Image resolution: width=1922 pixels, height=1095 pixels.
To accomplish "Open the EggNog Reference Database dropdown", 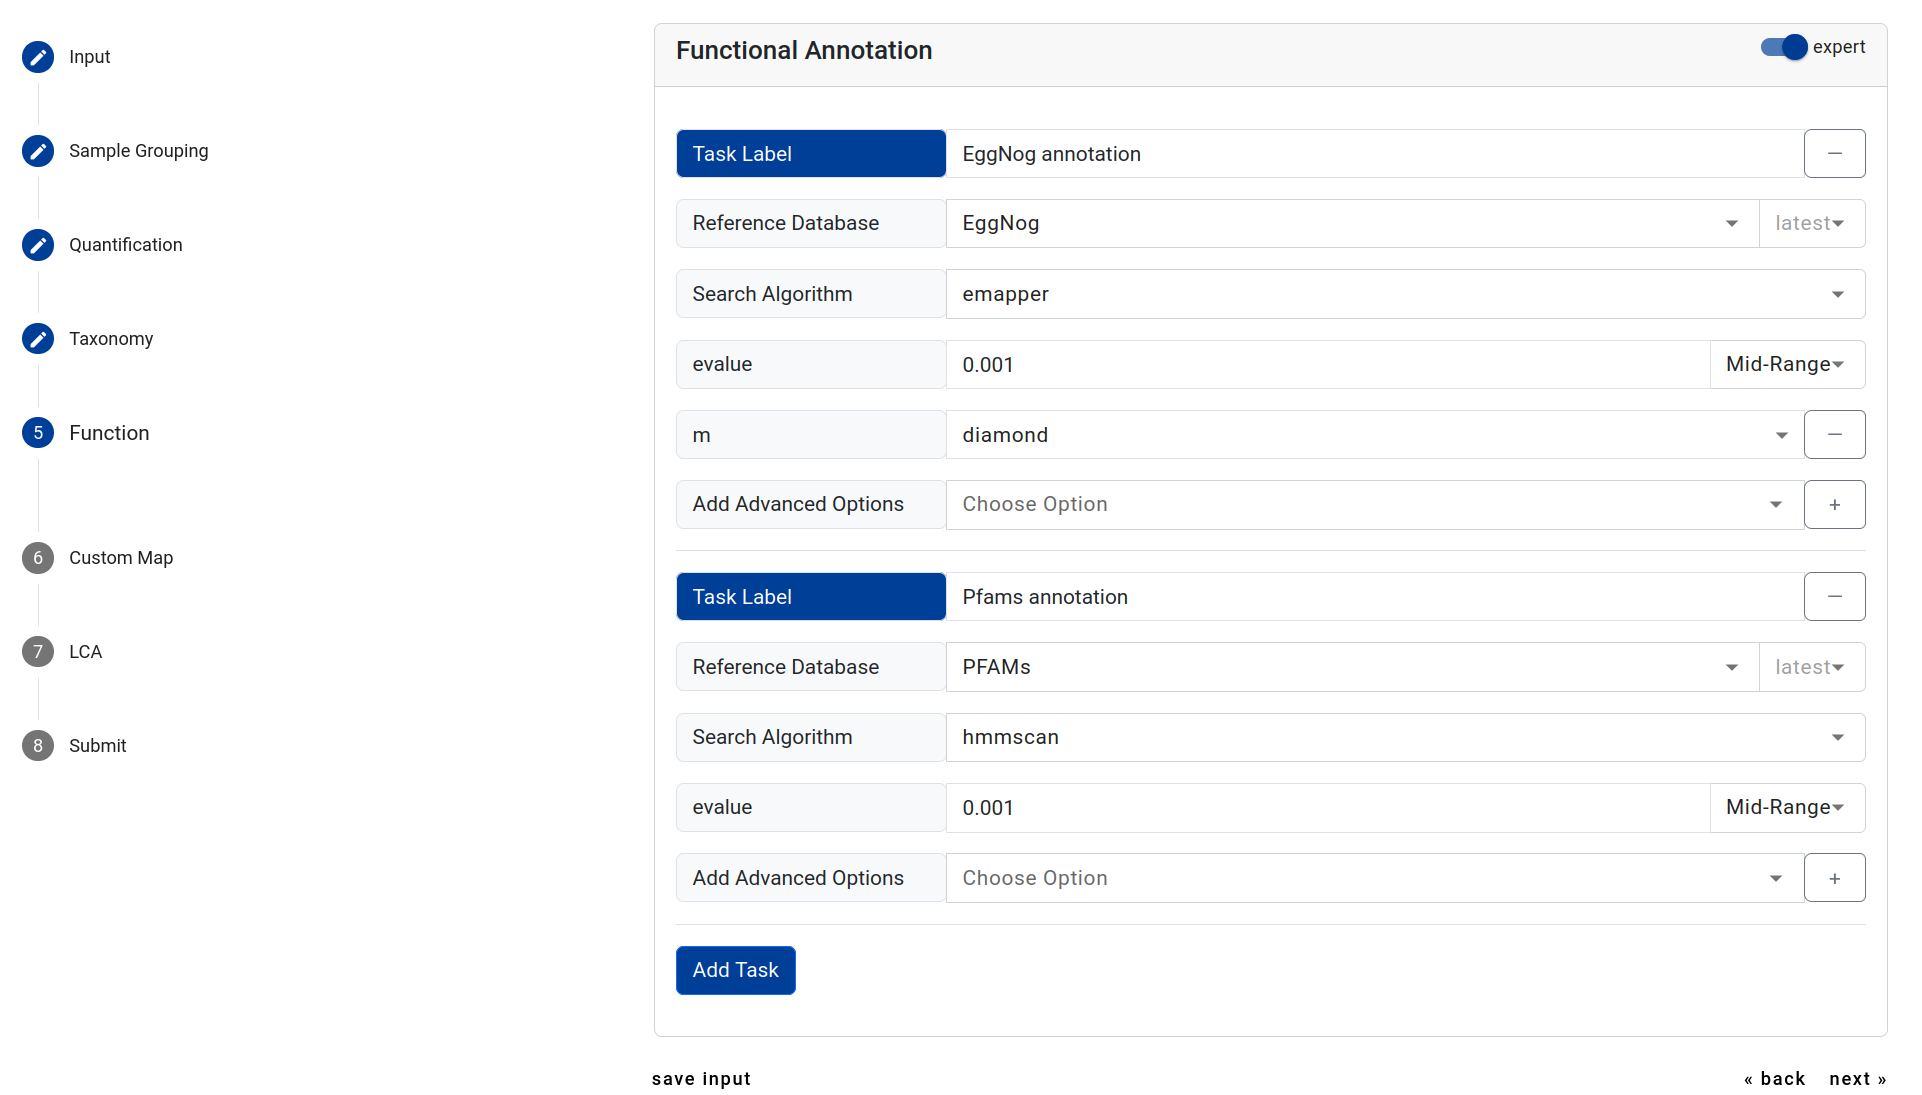I will click(1350, 224).
